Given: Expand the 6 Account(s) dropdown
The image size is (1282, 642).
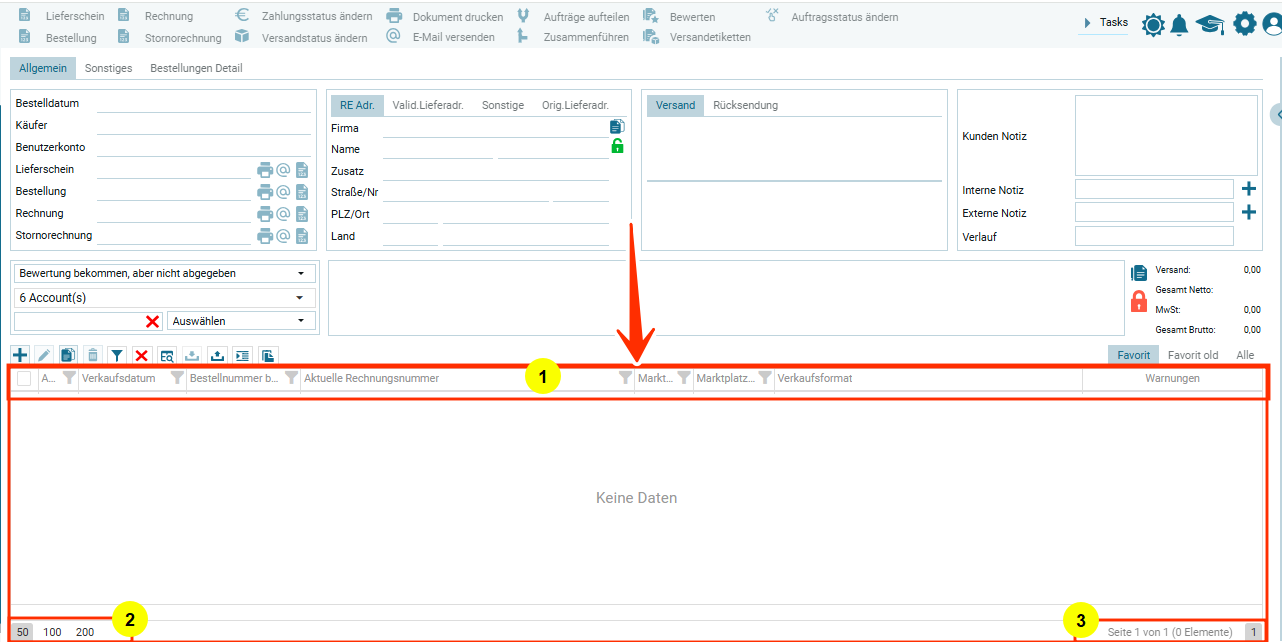Looking at the screenshot, I should (163, 298).
